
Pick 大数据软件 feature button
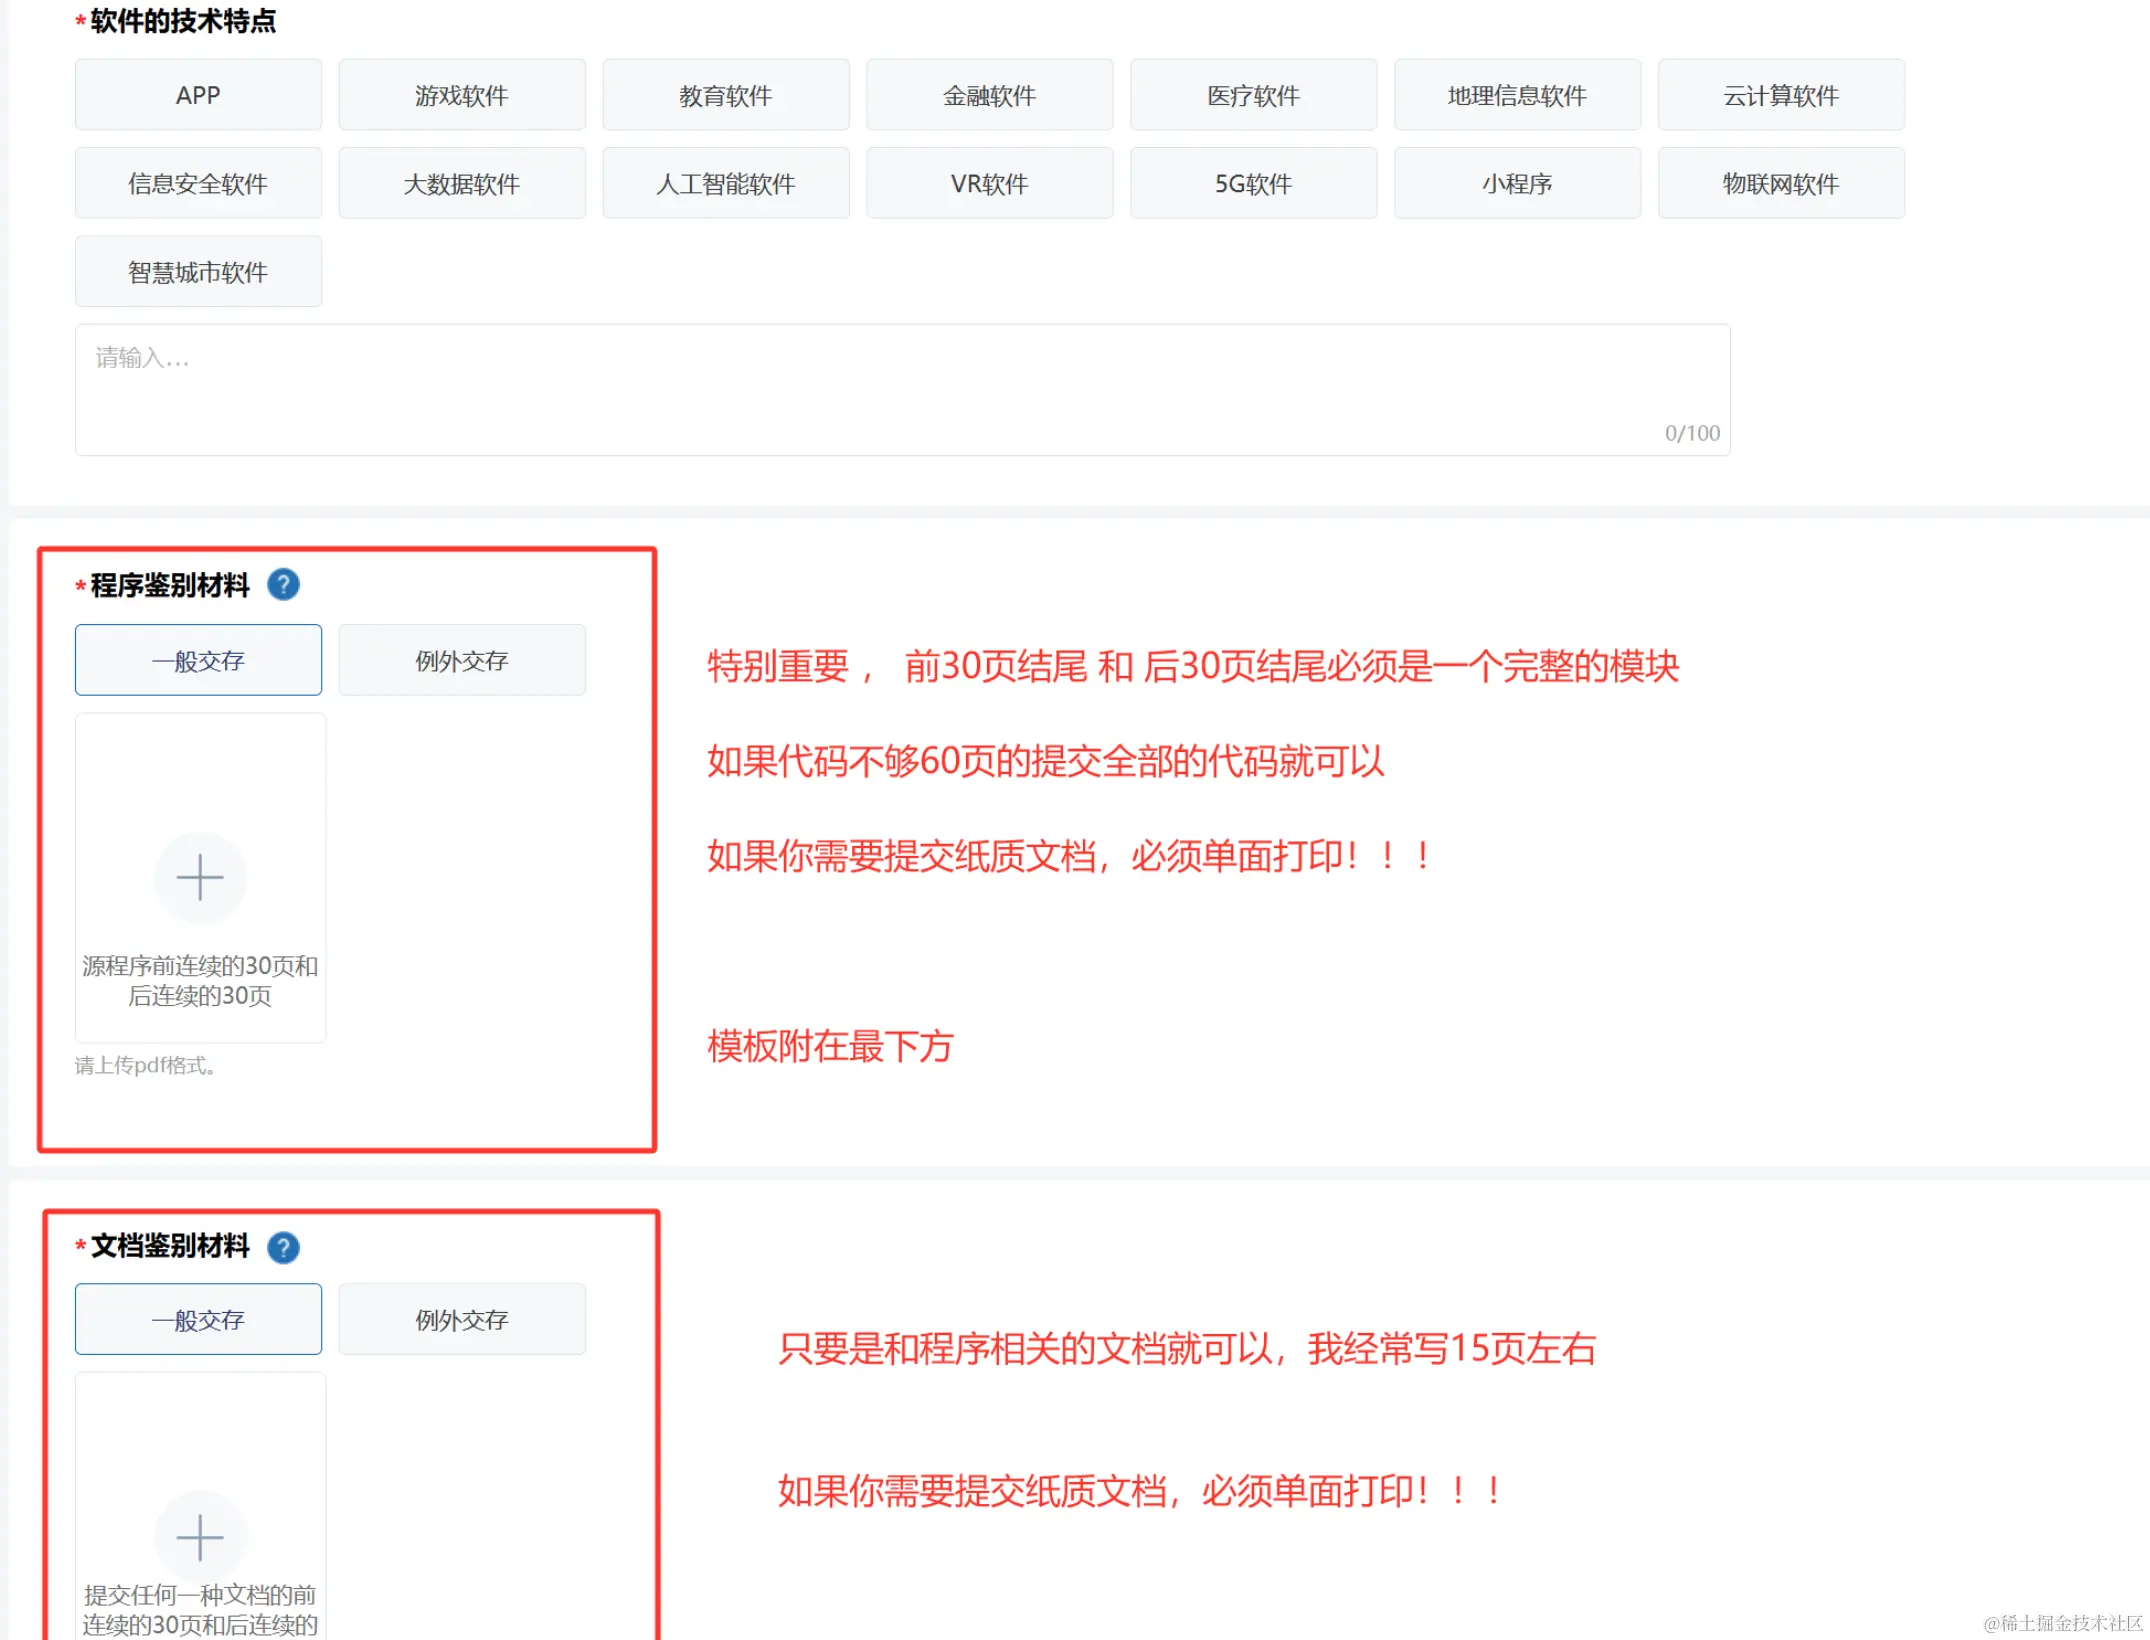click(461, 183)
